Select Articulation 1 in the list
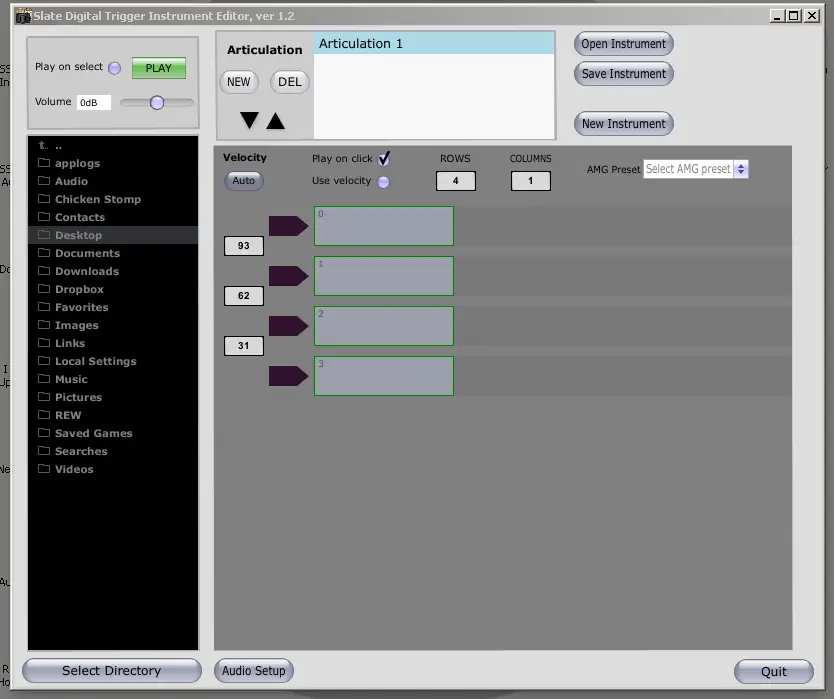 (x=434, y=44)
